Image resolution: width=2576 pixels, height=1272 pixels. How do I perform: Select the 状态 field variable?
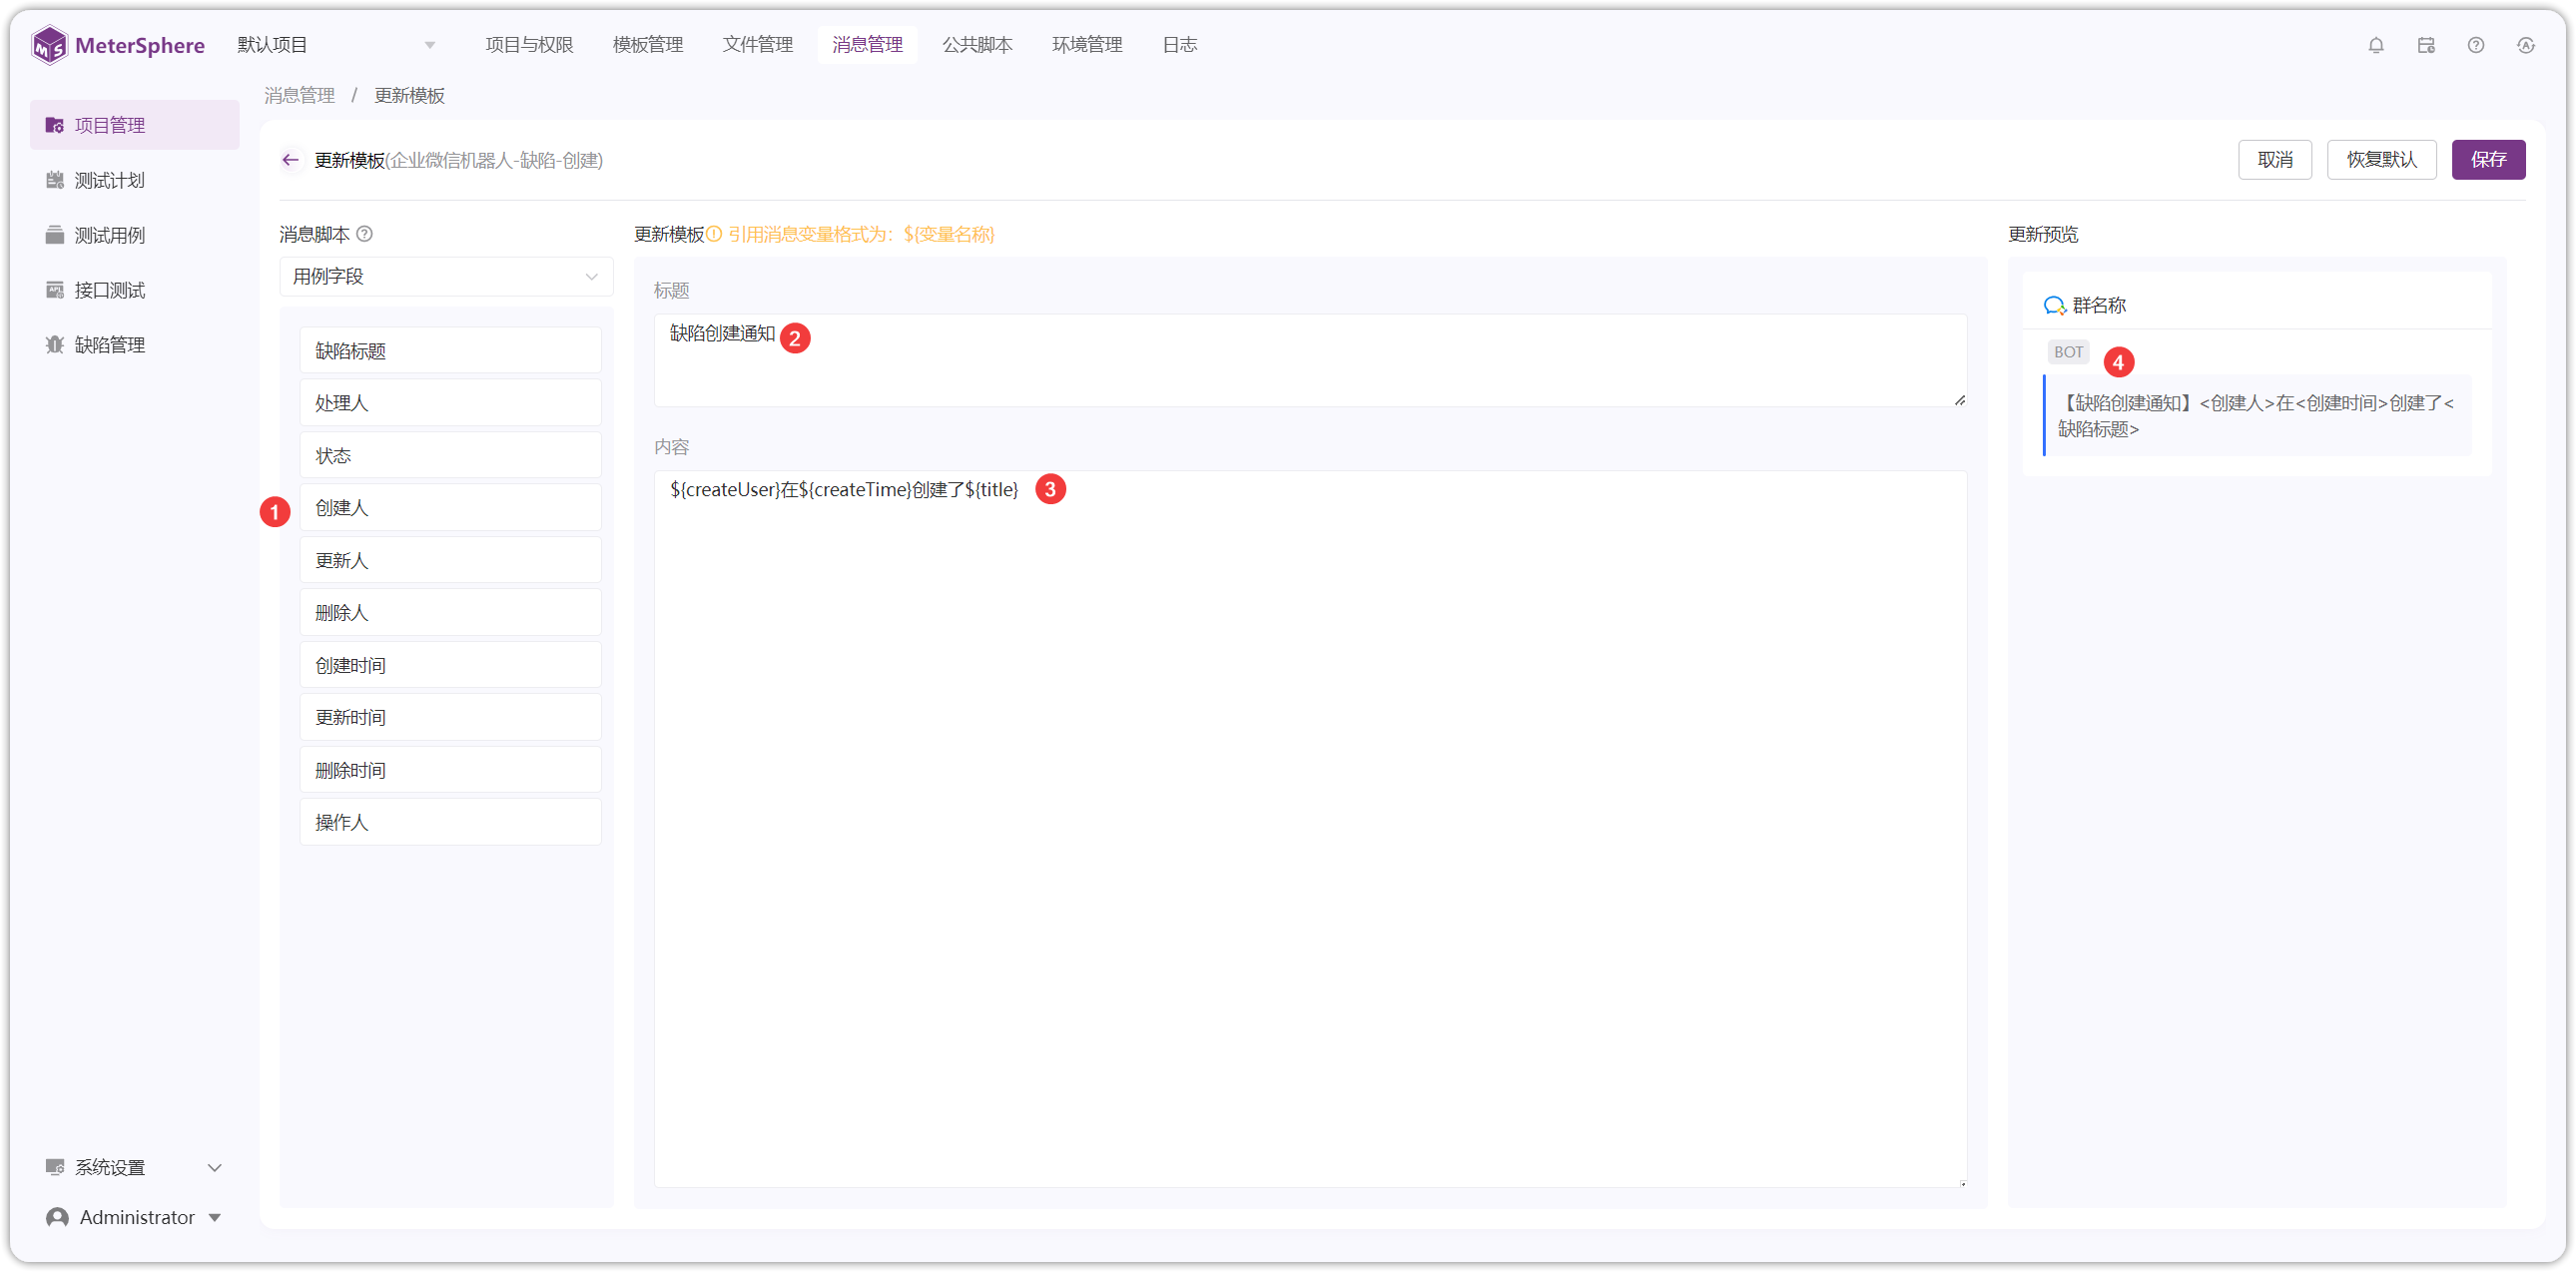tap(450, 455)
